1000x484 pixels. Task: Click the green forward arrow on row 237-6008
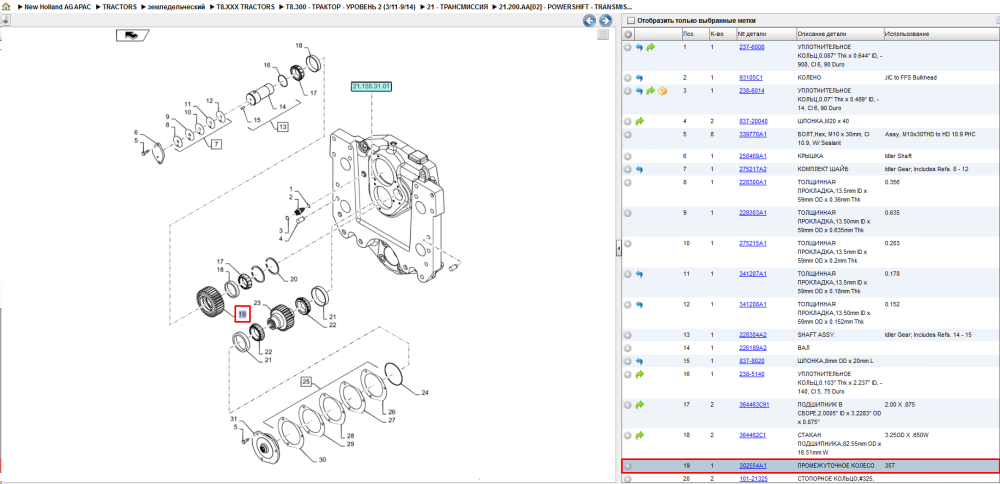pyautogui.click(x=651, y=47)
